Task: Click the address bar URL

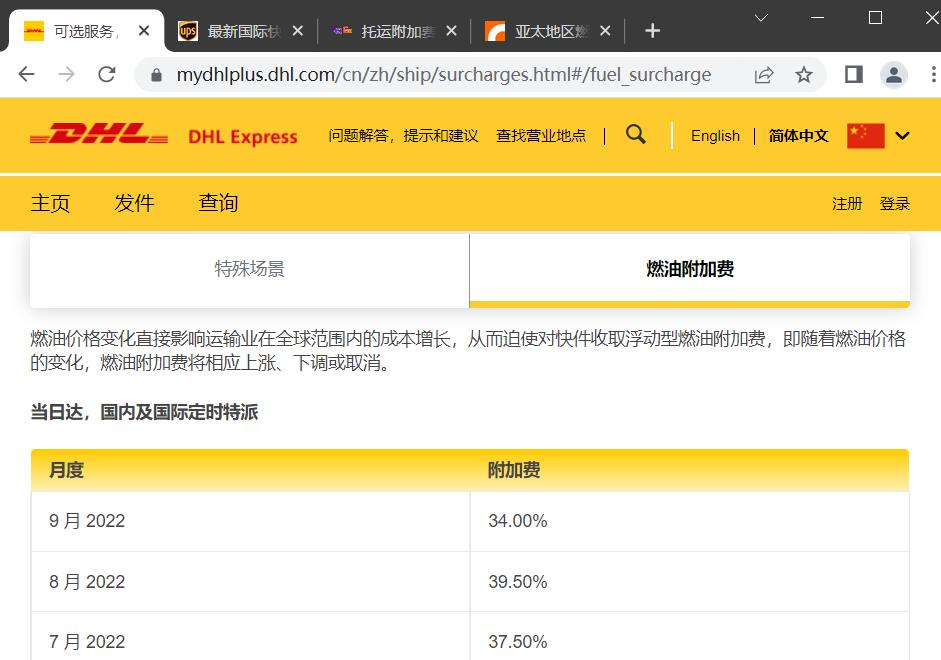Action: (443, 75)
